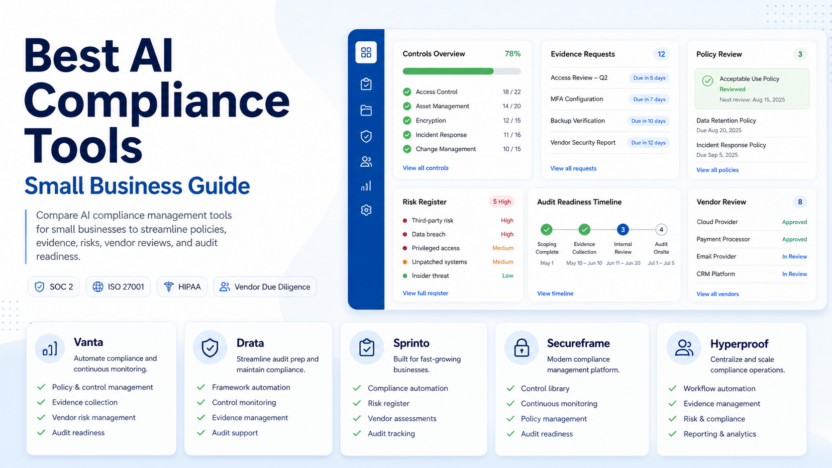Open the users icon in blue sidebar

click(366, 162)
